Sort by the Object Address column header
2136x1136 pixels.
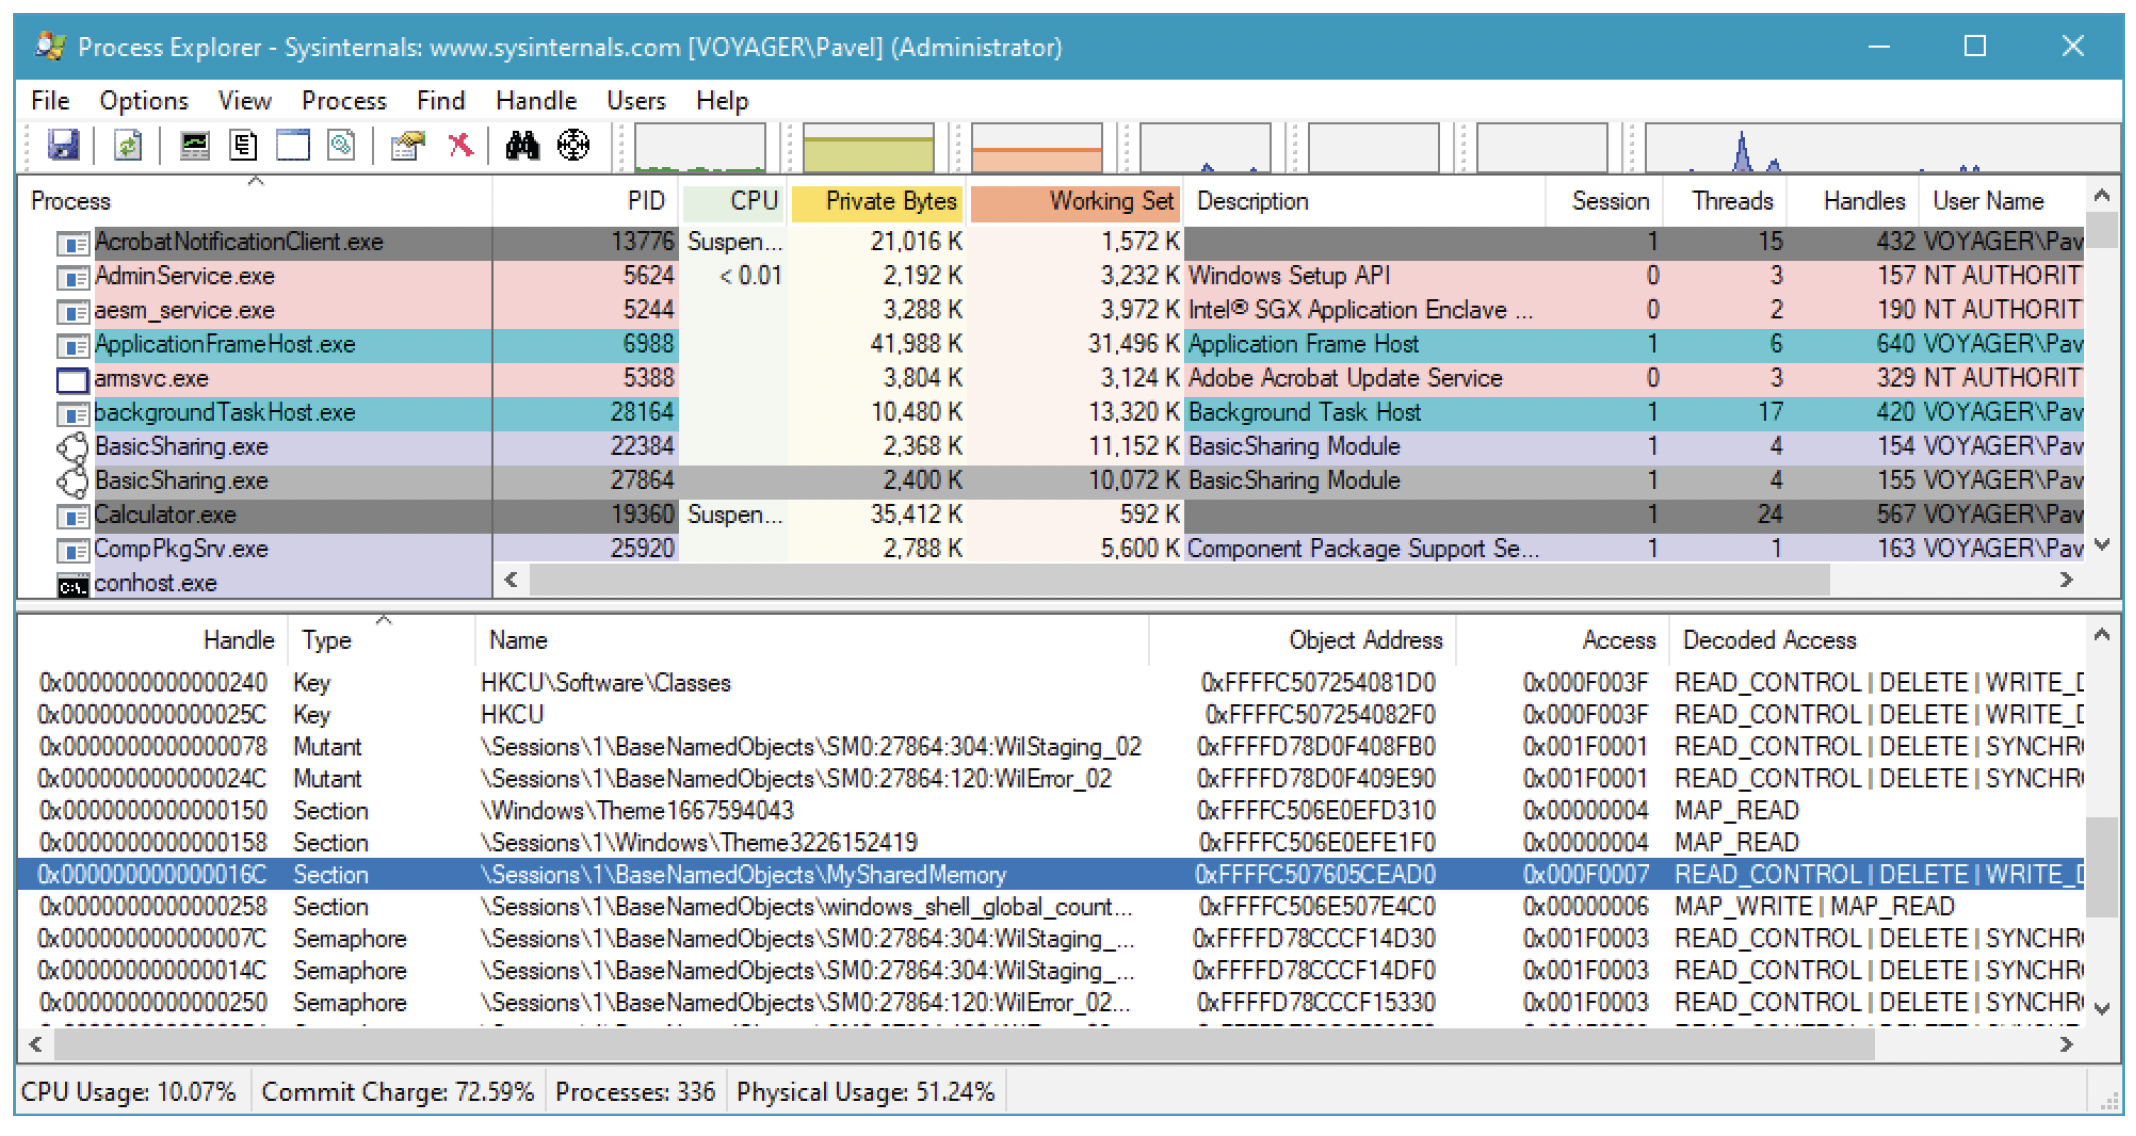coord(1303,640)
